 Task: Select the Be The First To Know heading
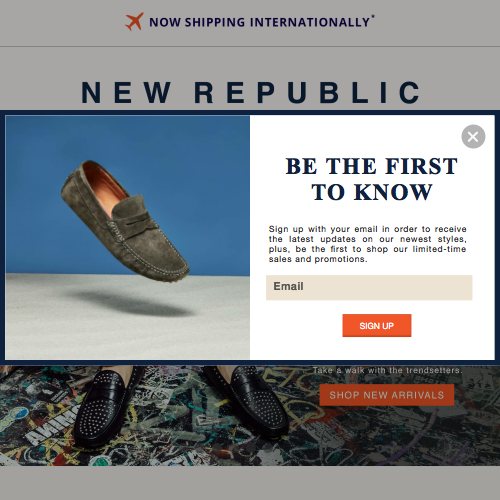point(372,179)
